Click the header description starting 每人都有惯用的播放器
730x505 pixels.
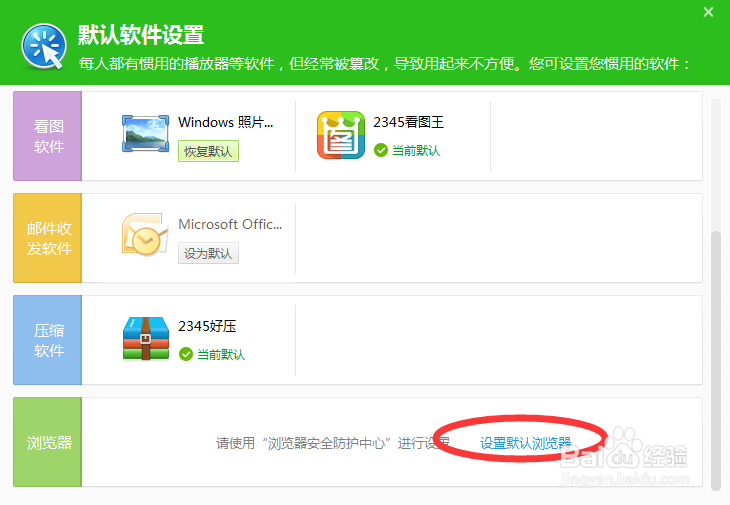coord(384,63)
